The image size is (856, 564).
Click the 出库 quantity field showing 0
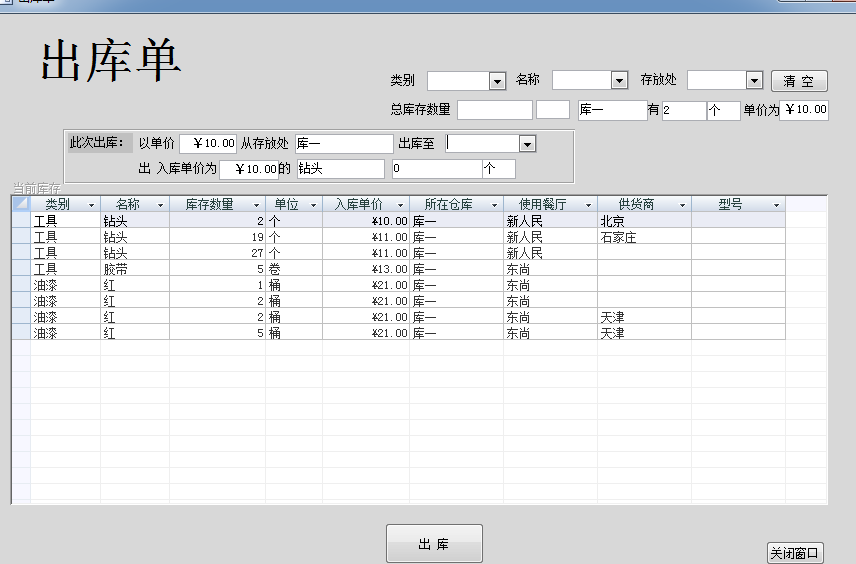click(x=435, y=169)
